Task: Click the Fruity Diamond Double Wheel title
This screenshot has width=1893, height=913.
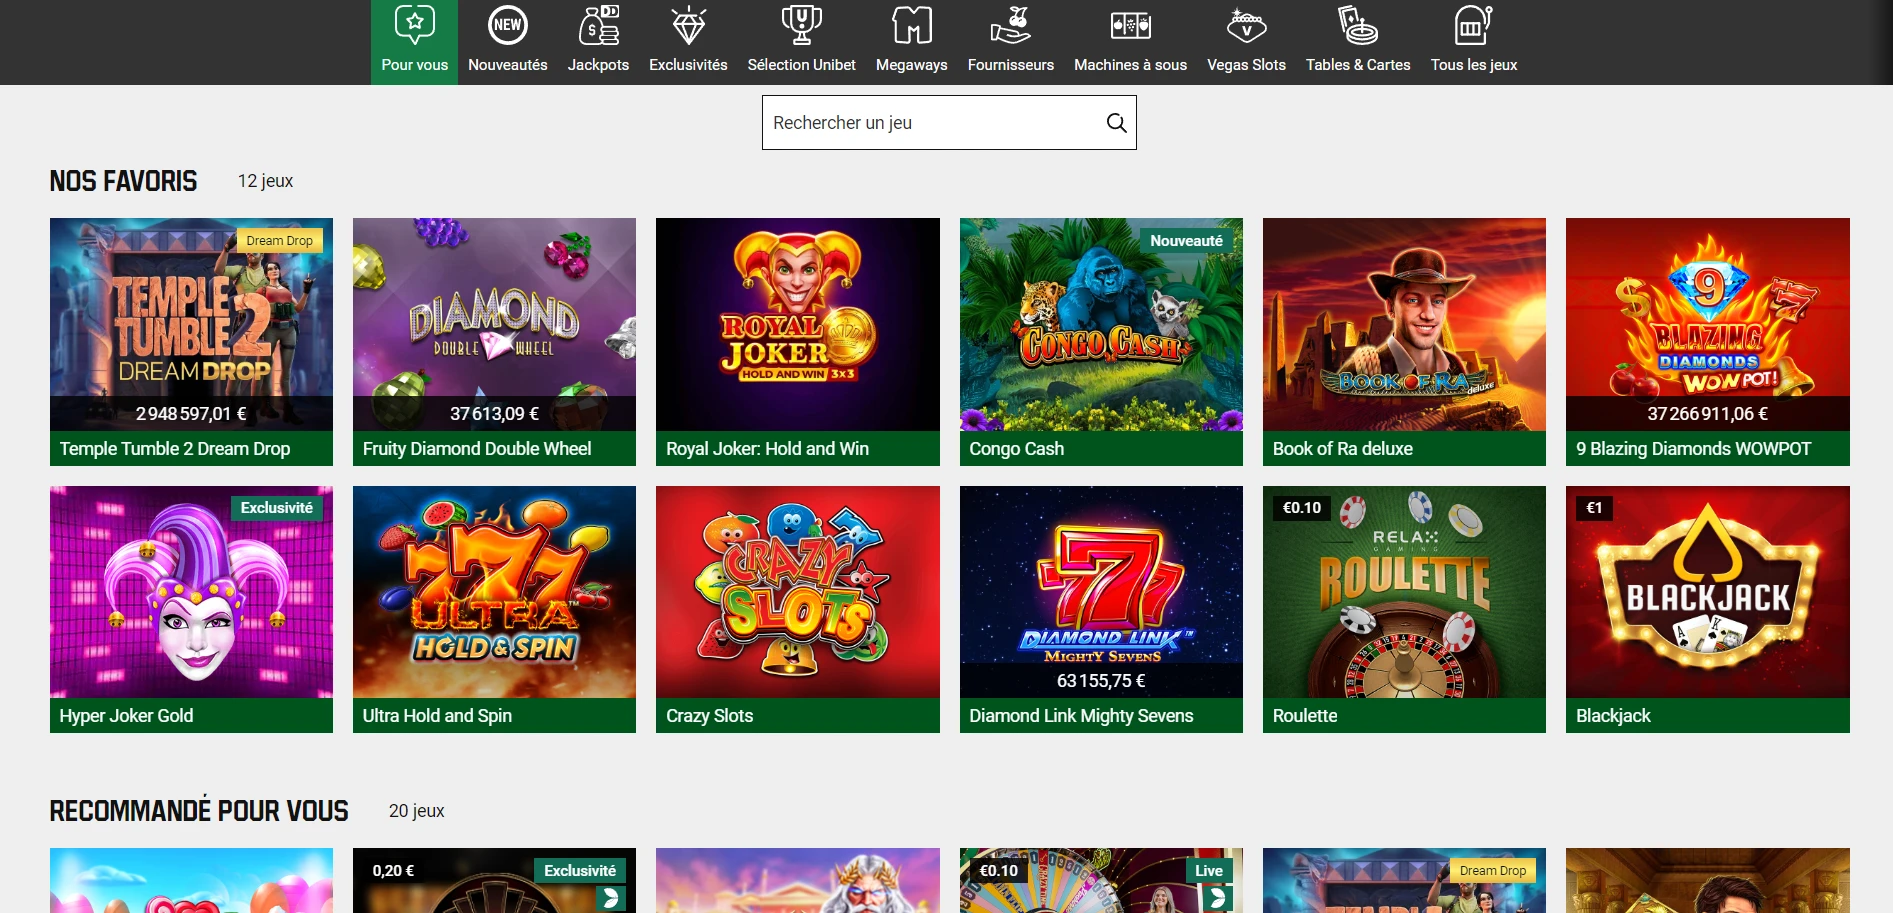Action: click(x=477, y=449)
